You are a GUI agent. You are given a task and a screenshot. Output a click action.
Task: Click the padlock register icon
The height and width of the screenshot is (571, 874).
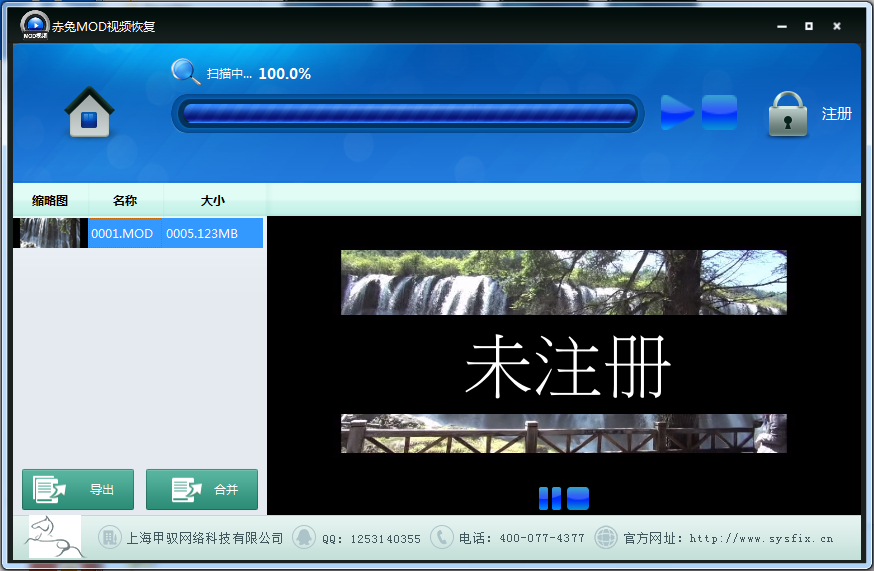[x=788, y=114]
